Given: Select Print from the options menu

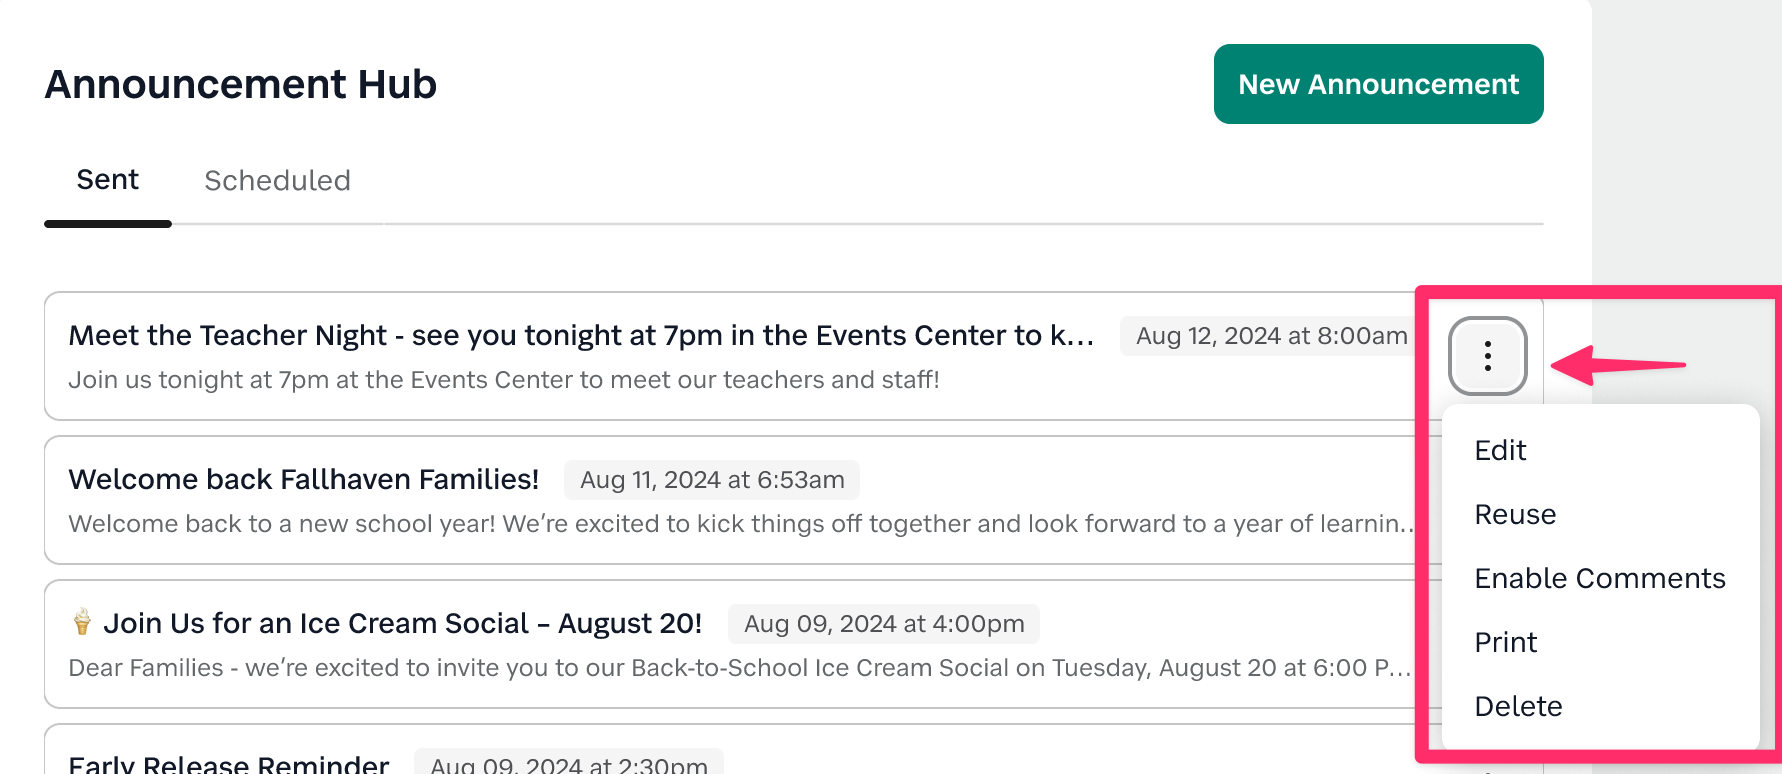Looking at the screenshot, I should pos(1505,642).
